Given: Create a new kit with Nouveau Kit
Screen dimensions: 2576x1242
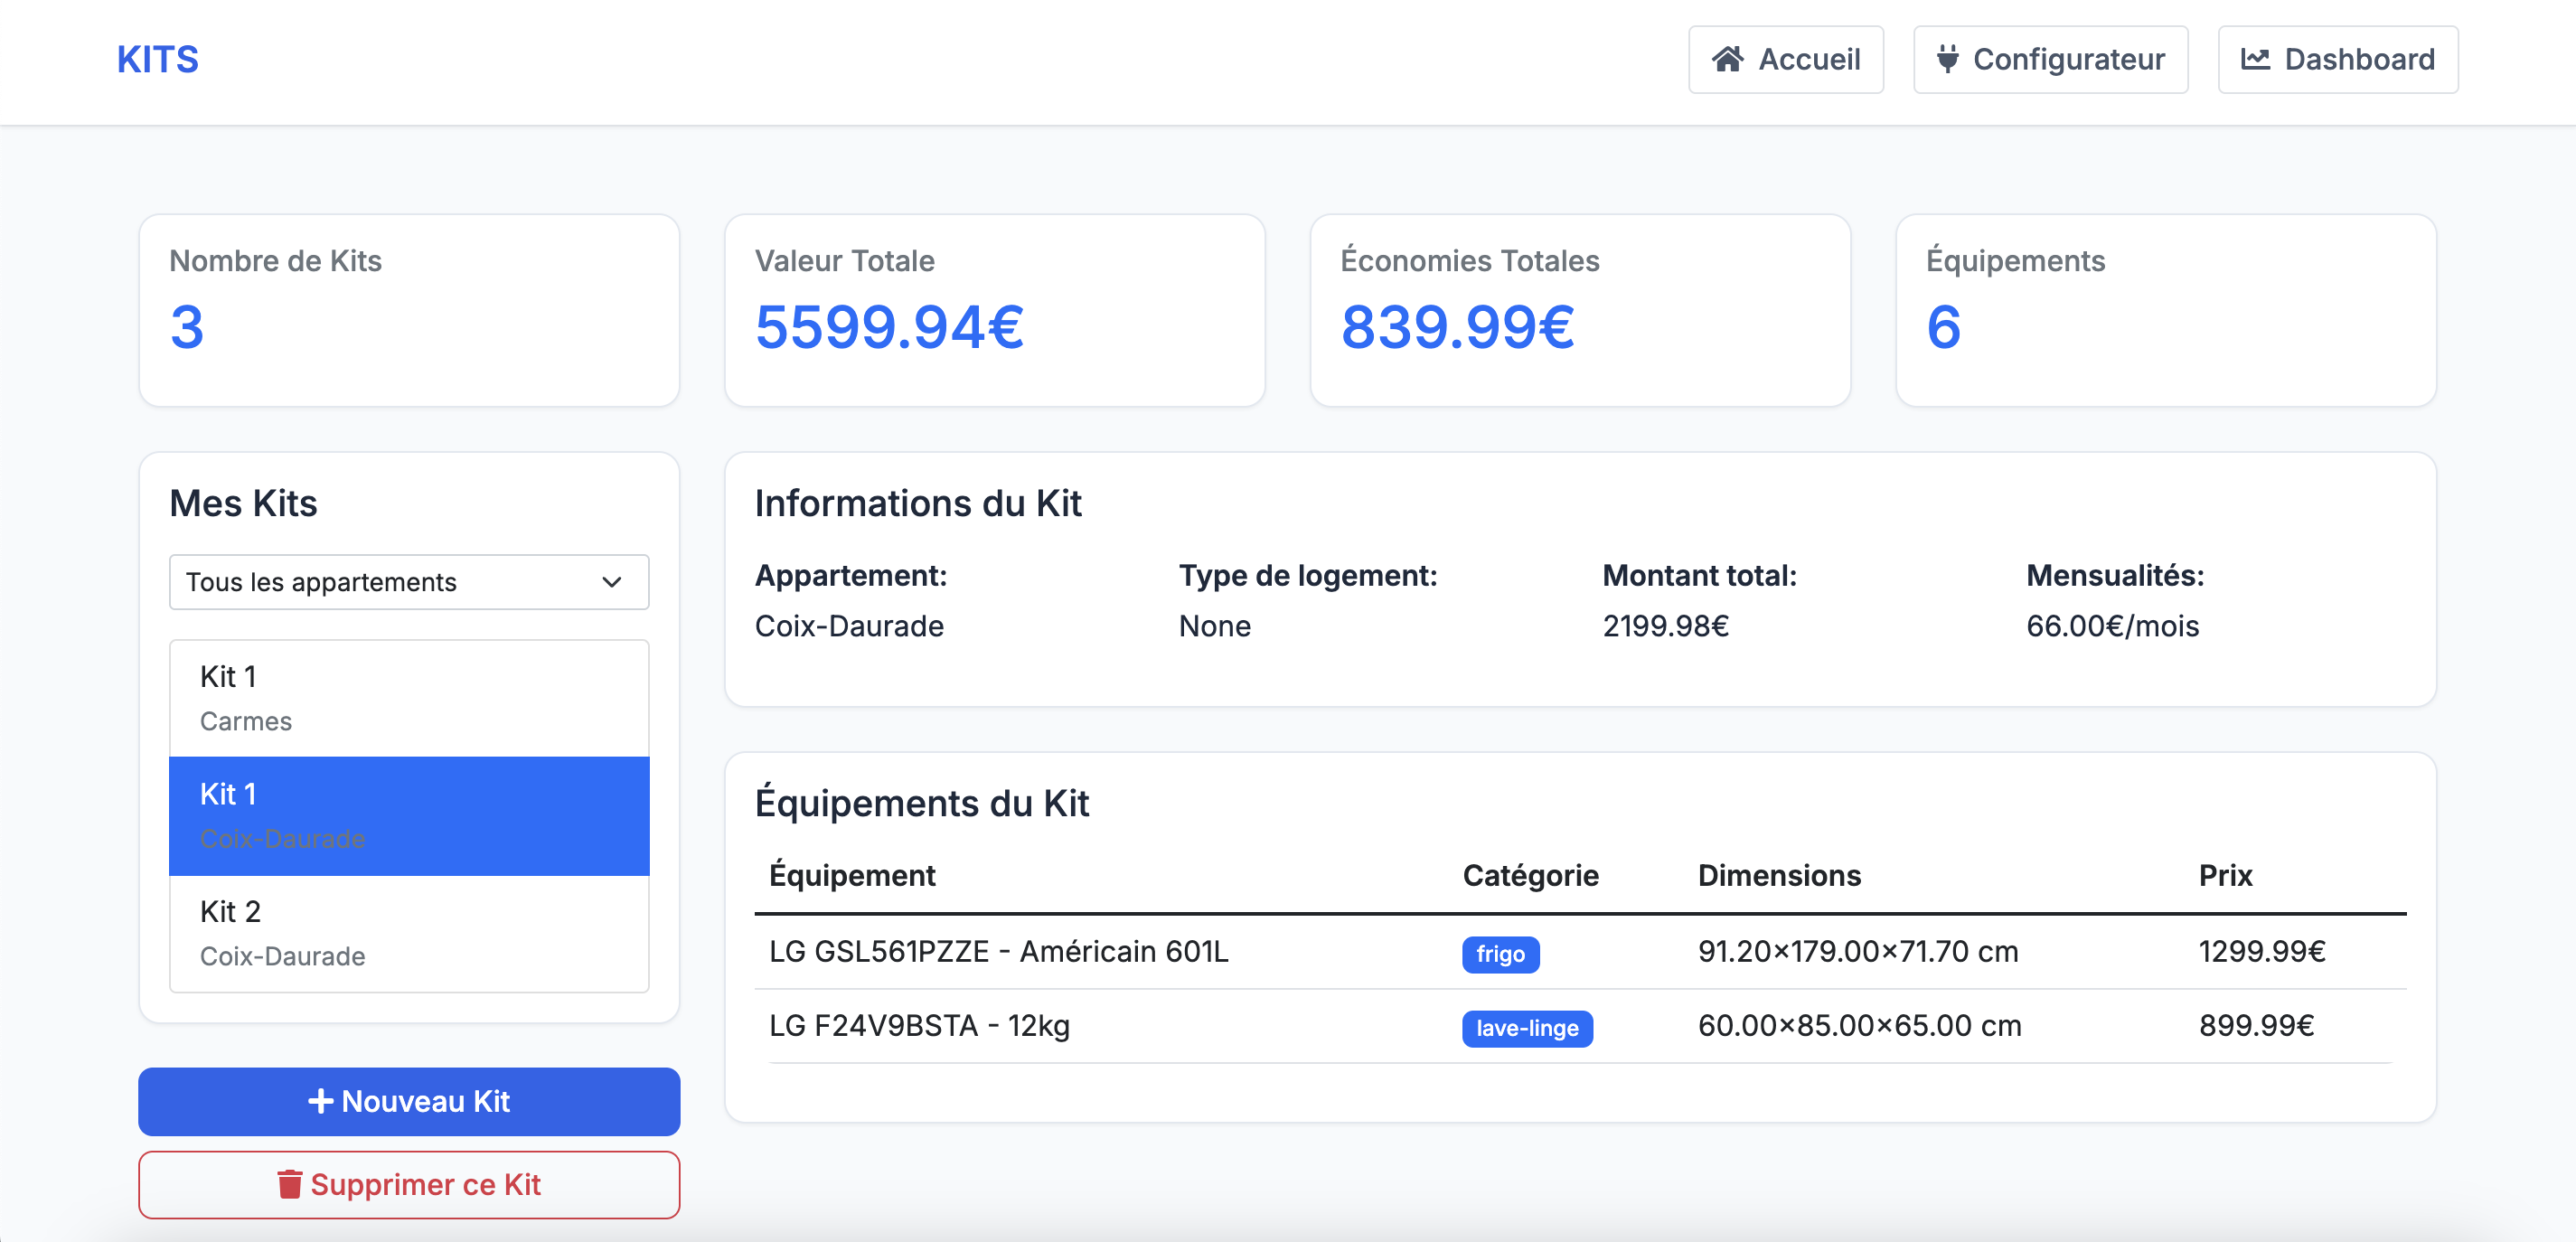Looking at the screenshot, I should pos(409,1101).
